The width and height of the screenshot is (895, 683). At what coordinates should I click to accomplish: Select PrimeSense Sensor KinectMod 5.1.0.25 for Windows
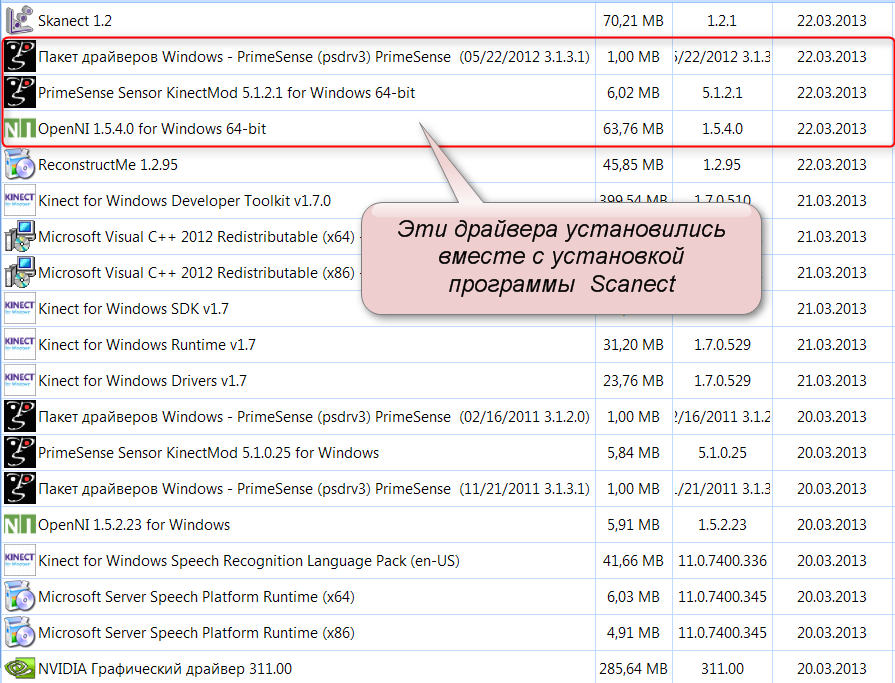208,452
